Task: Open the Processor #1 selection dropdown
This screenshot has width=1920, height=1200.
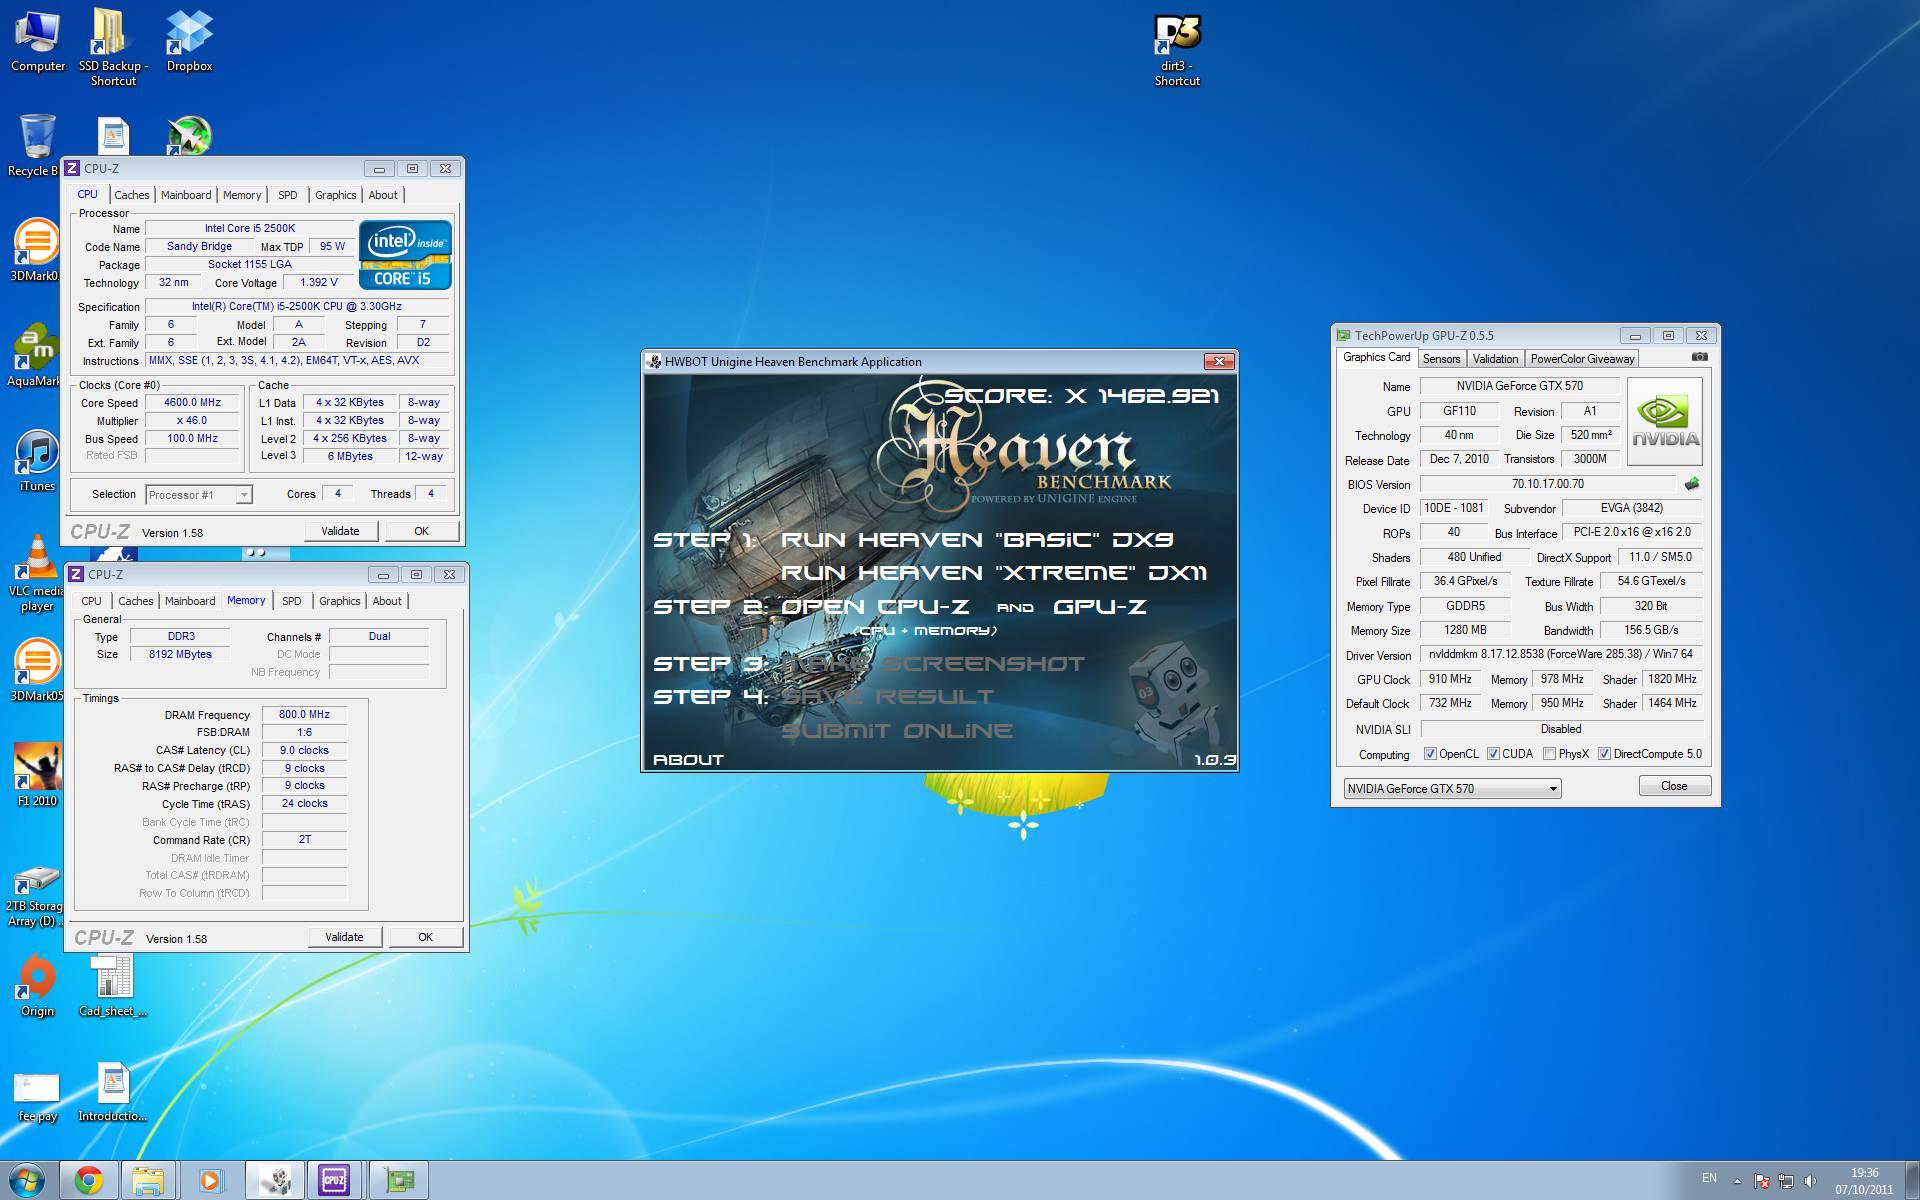Action: 199,495
